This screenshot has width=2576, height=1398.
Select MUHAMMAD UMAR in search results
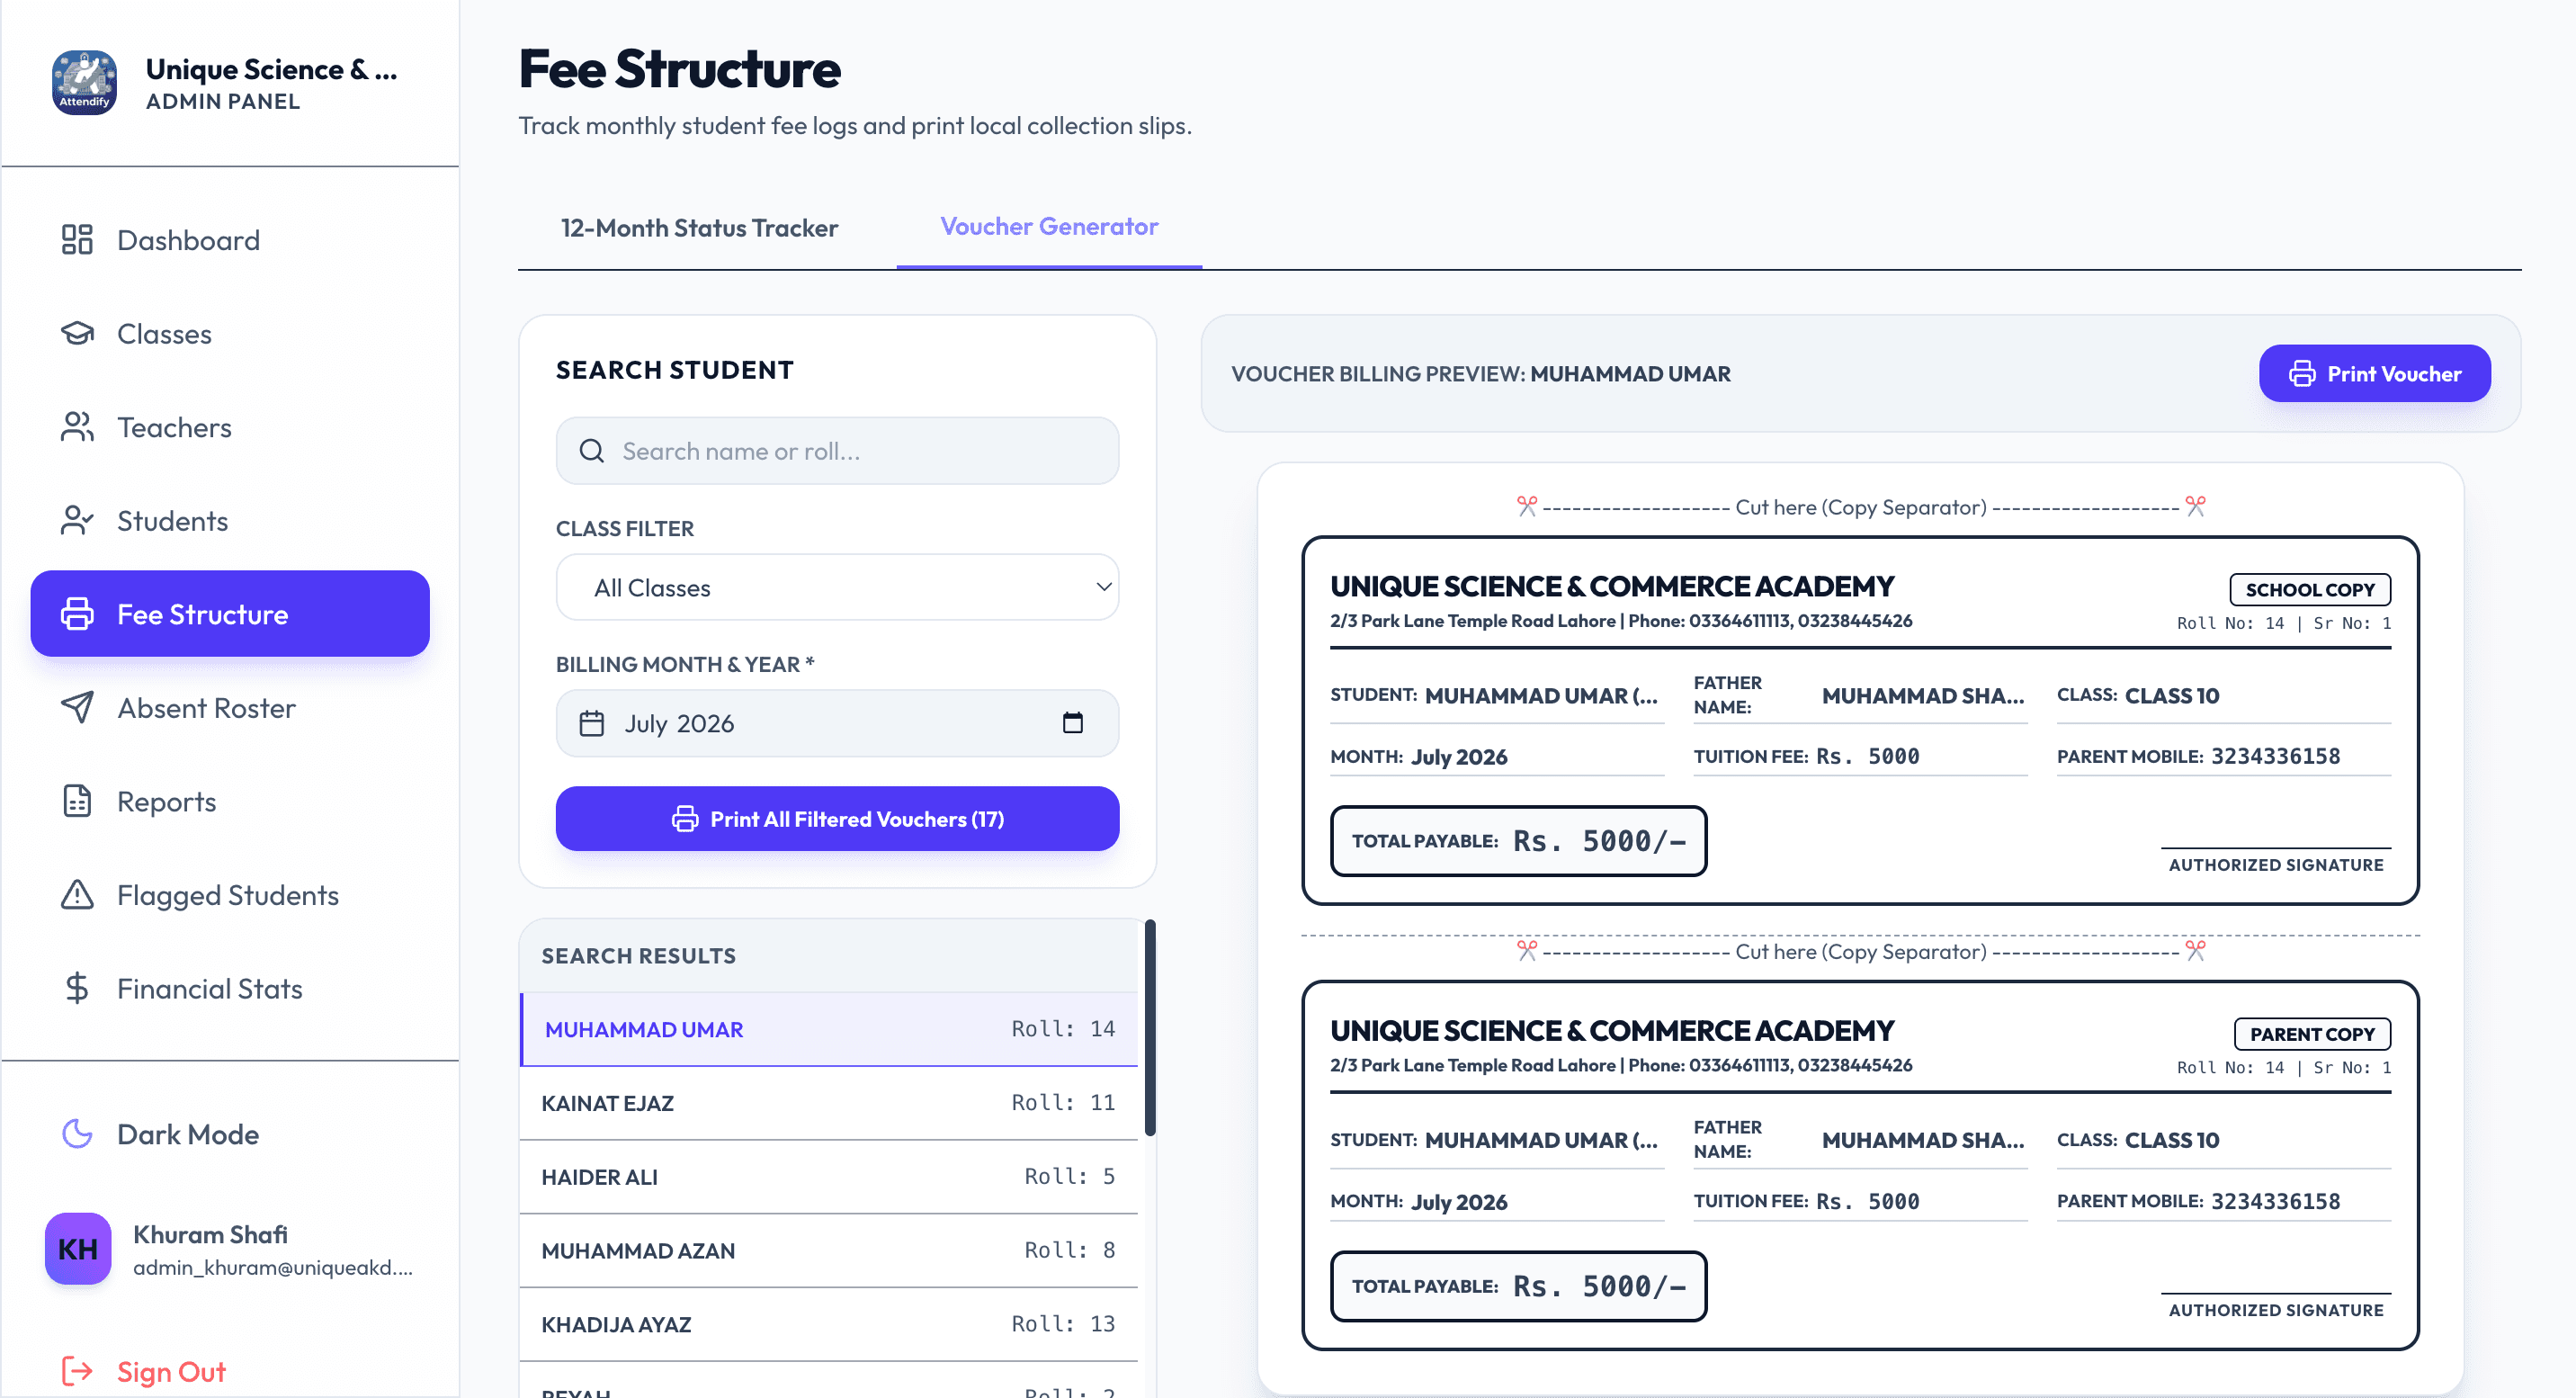[829, 1029]
